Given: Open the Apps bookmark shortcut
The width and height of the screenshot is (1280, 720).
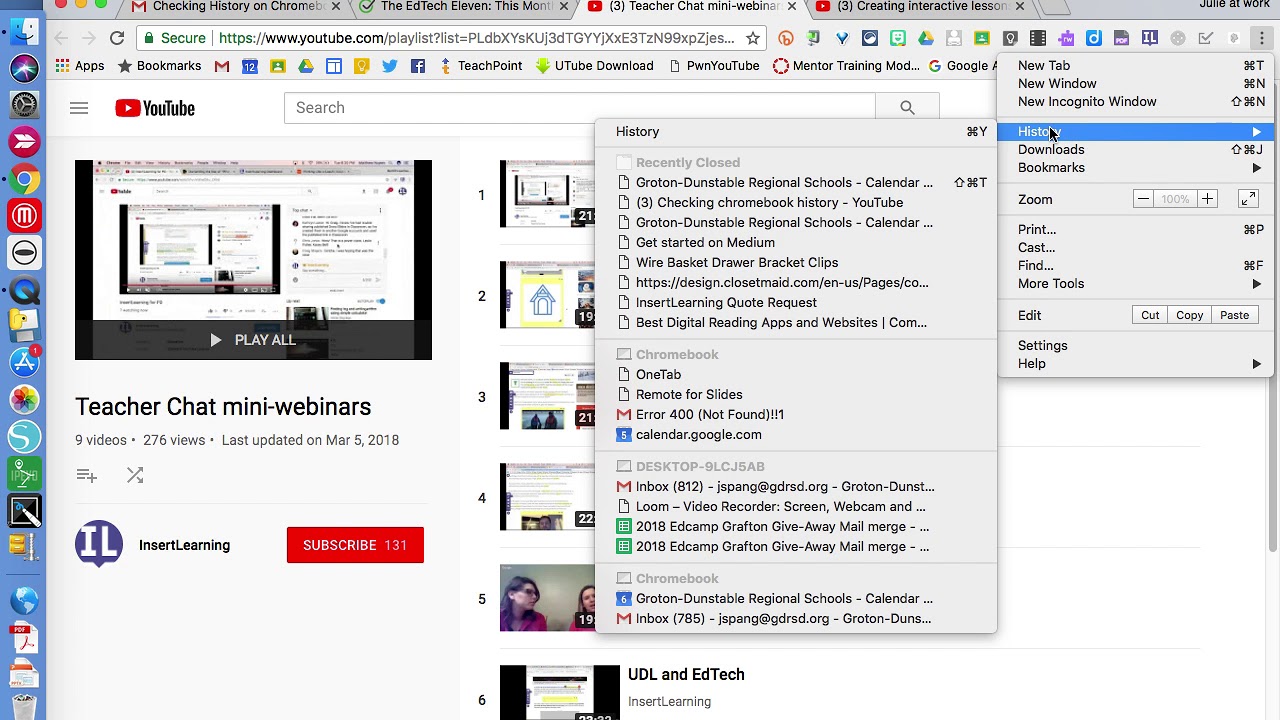Looking at the screenshot, I should point(80,66).
